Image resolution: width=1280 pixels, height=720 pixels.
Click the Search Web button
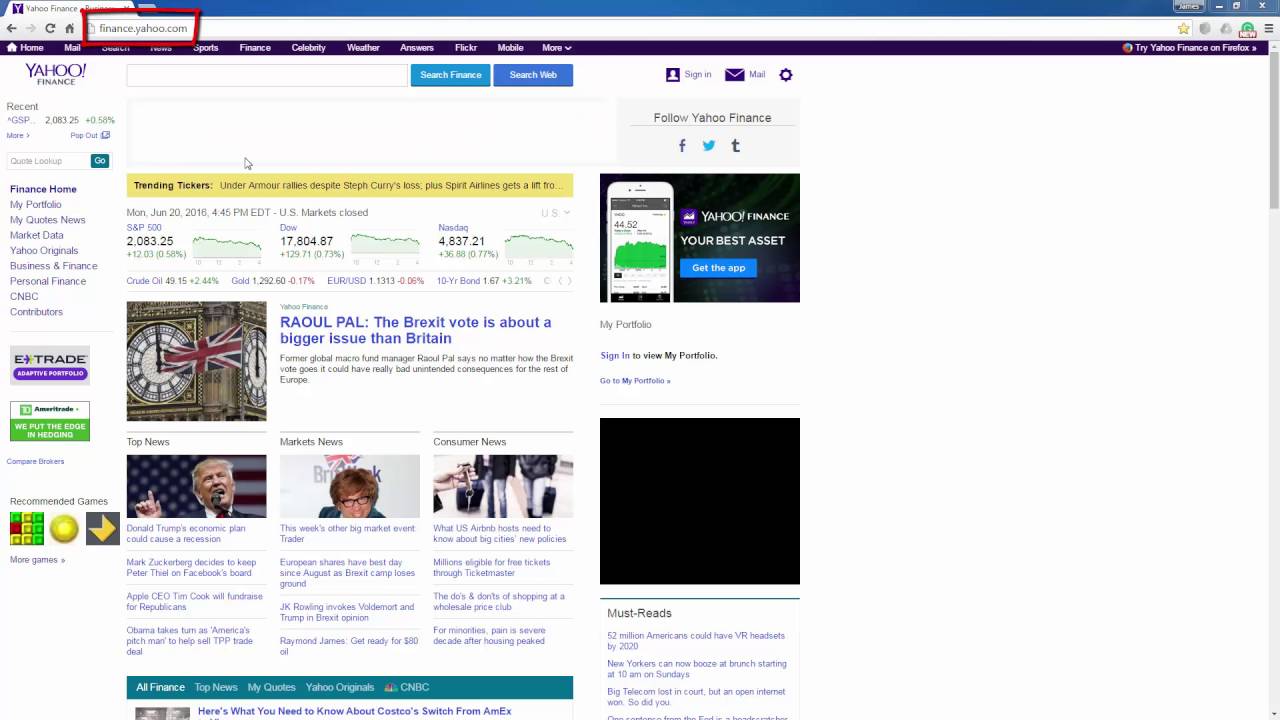[x=533, y=75]
